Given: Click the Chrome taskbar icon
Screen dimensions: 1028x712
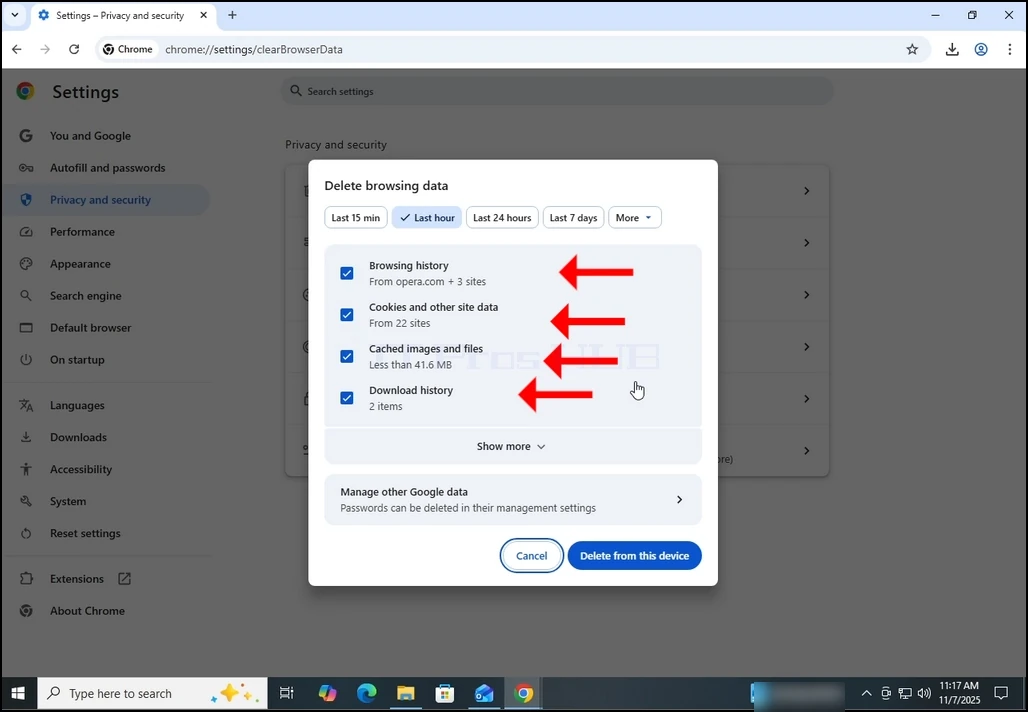Looking at the screenshot, I should point(523,693).
